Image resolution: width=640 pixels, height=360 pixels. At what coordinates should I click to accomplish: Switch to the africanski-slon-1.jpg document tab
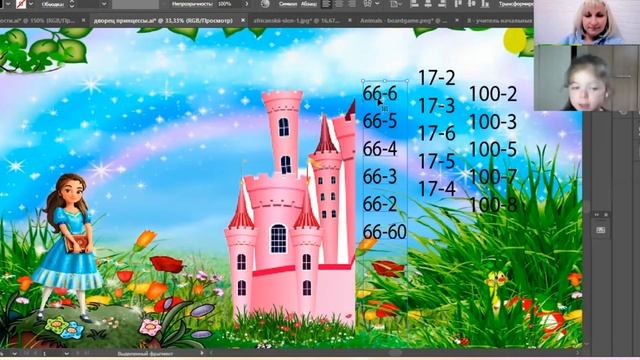pos(297,20)
